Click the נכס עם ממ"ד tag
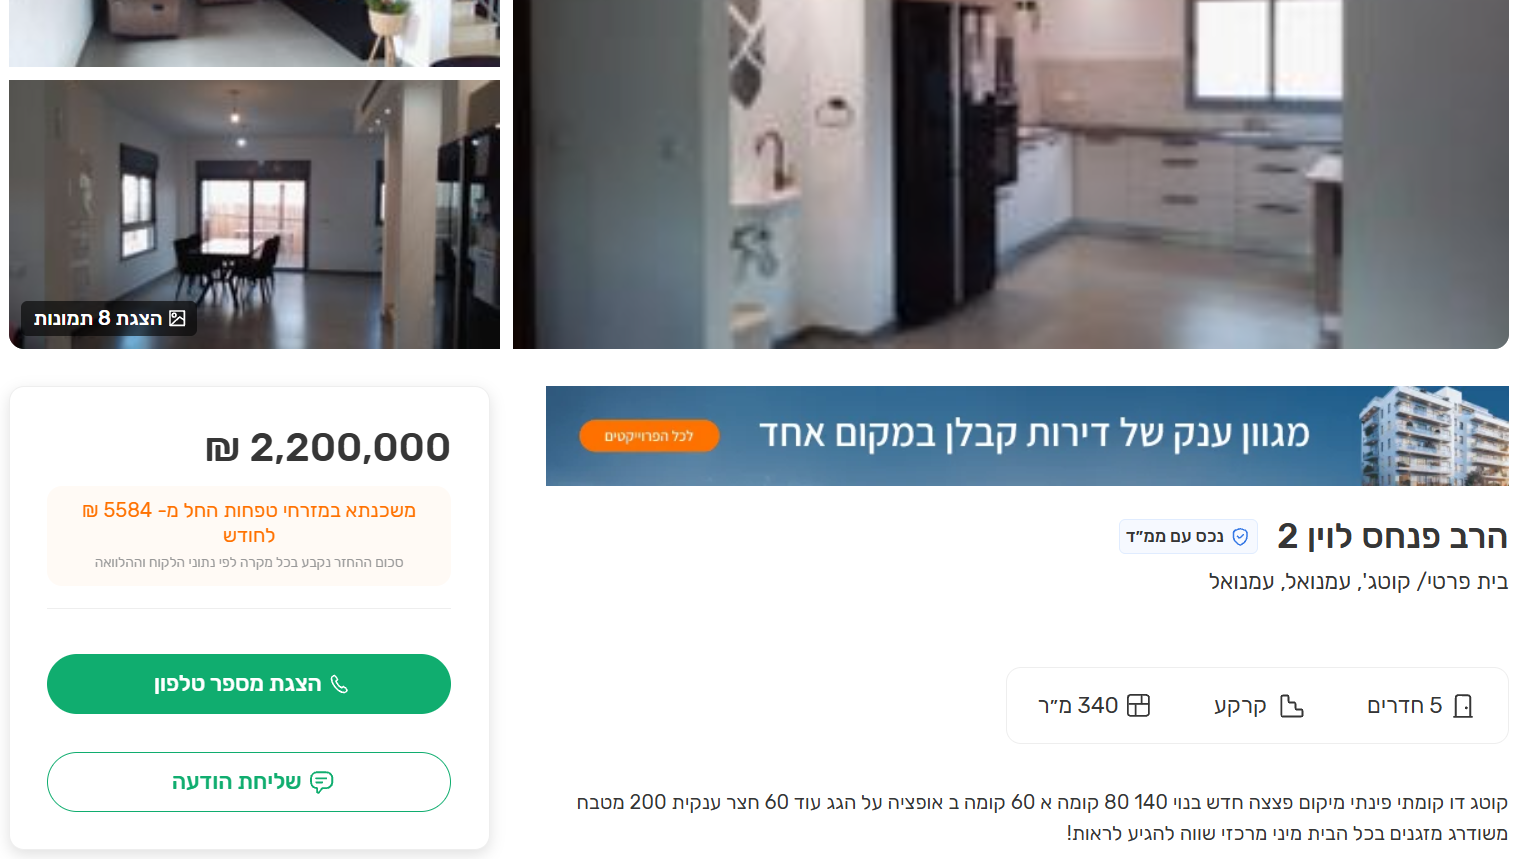1515x859 pixels. [1188, 537]
